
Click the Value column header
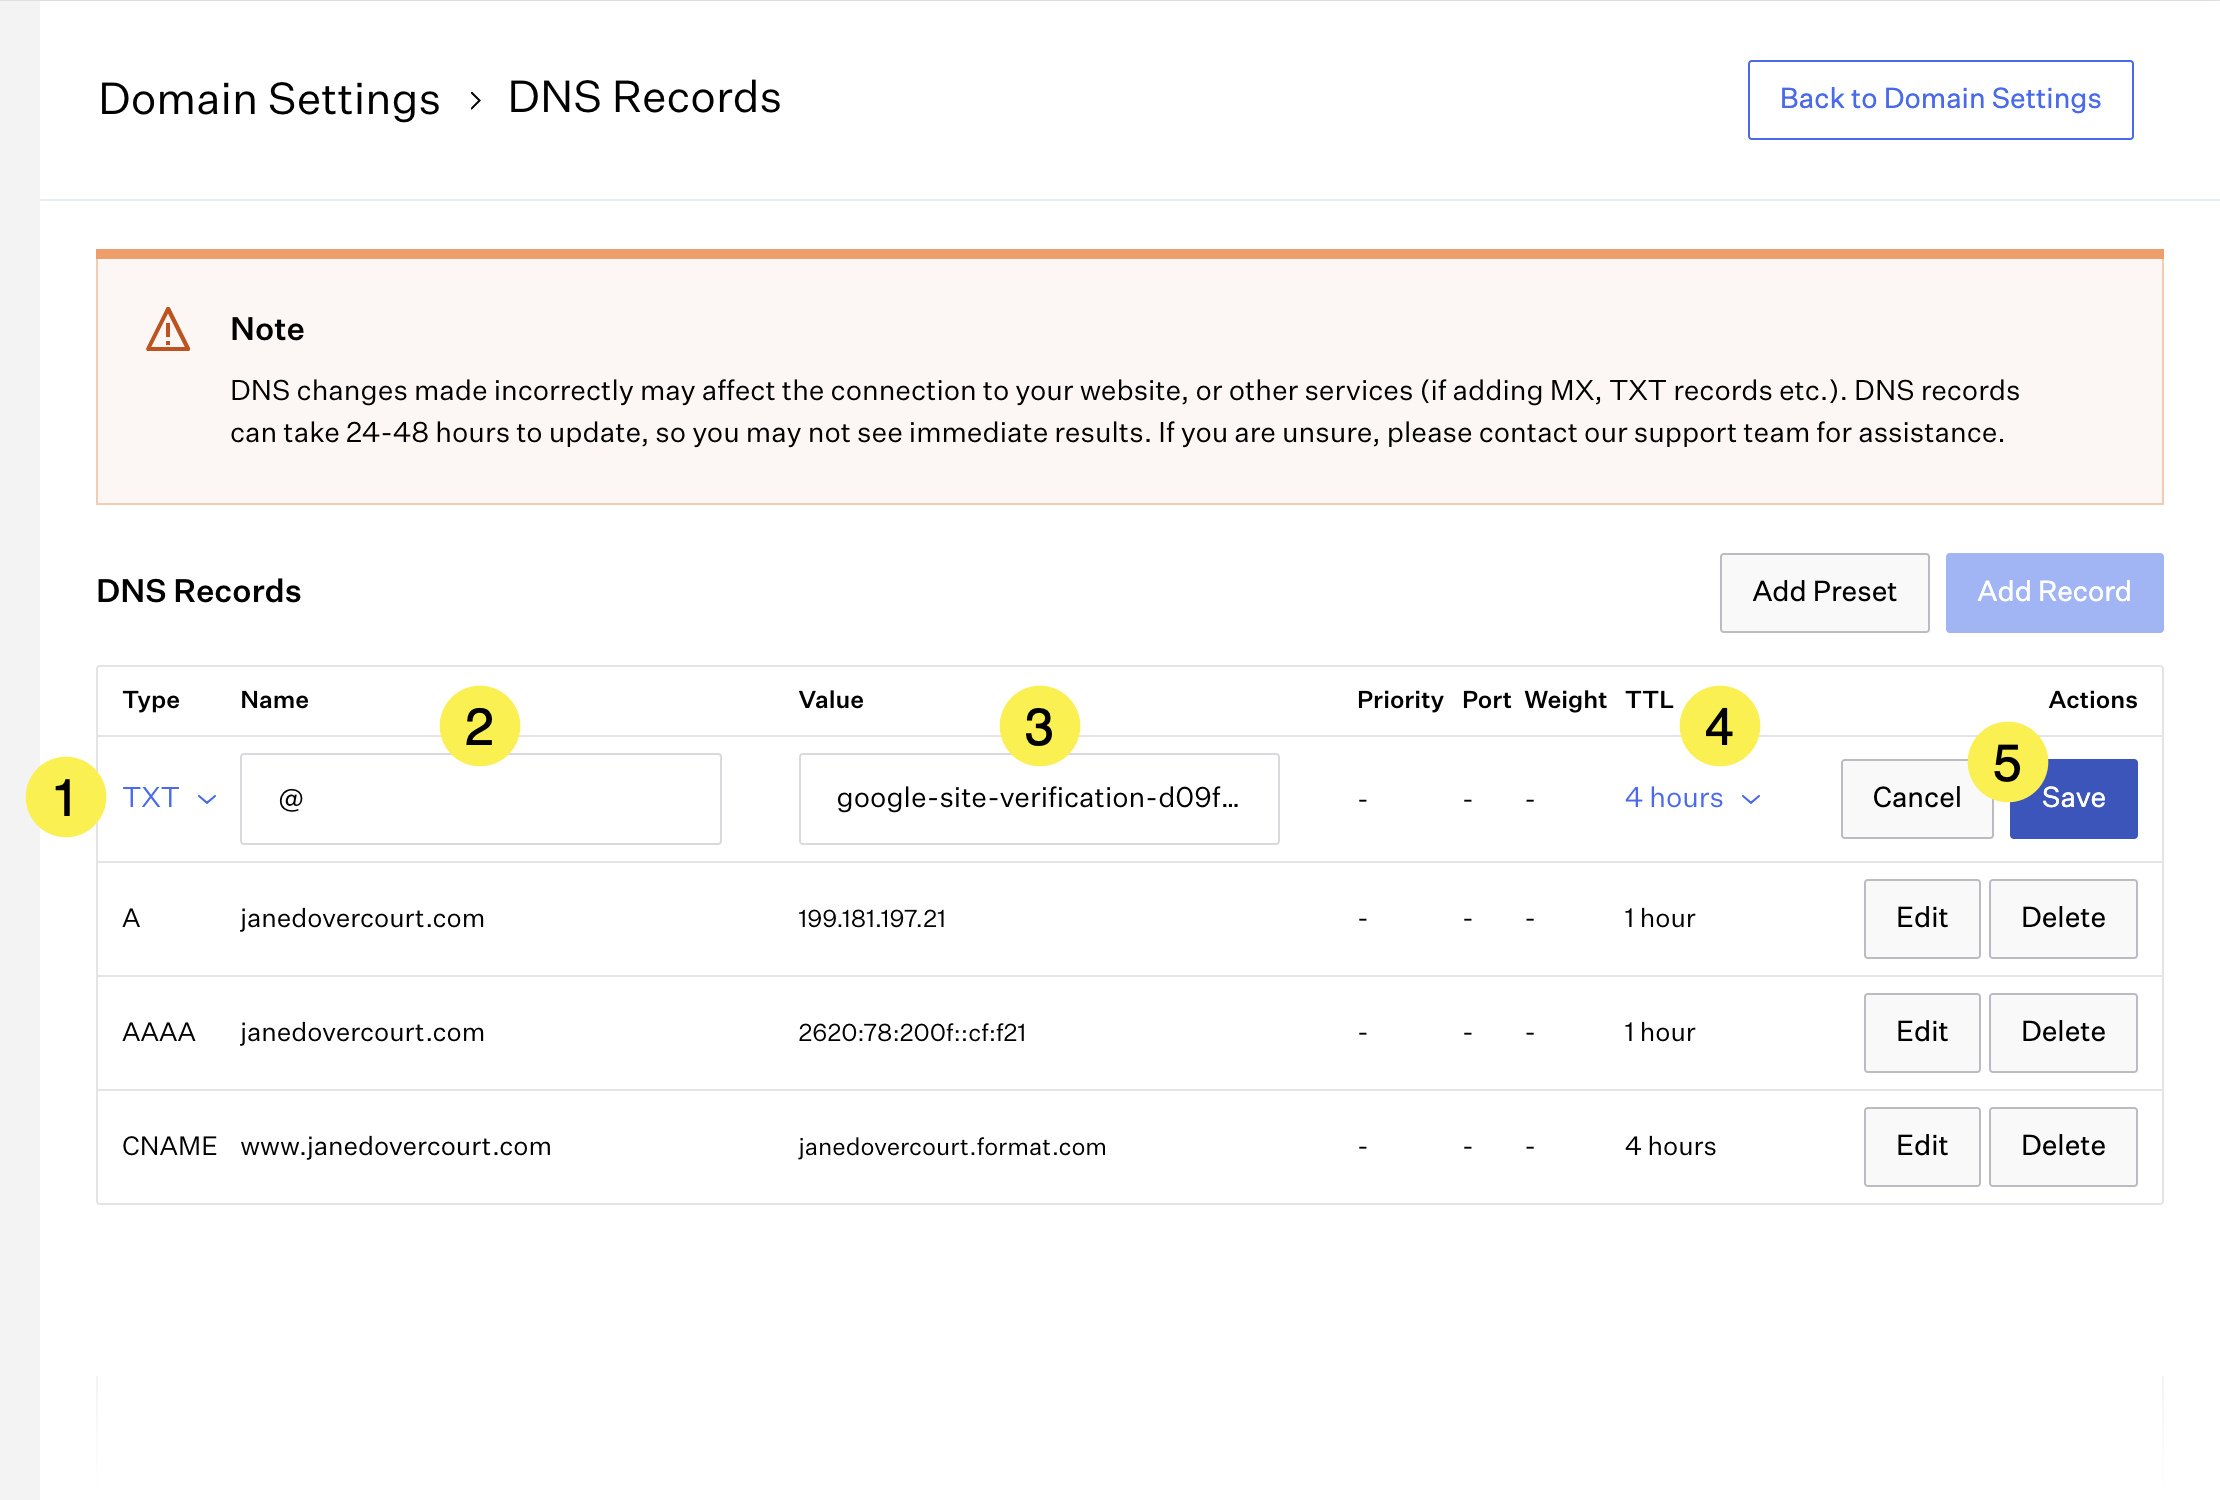(831, 700)
